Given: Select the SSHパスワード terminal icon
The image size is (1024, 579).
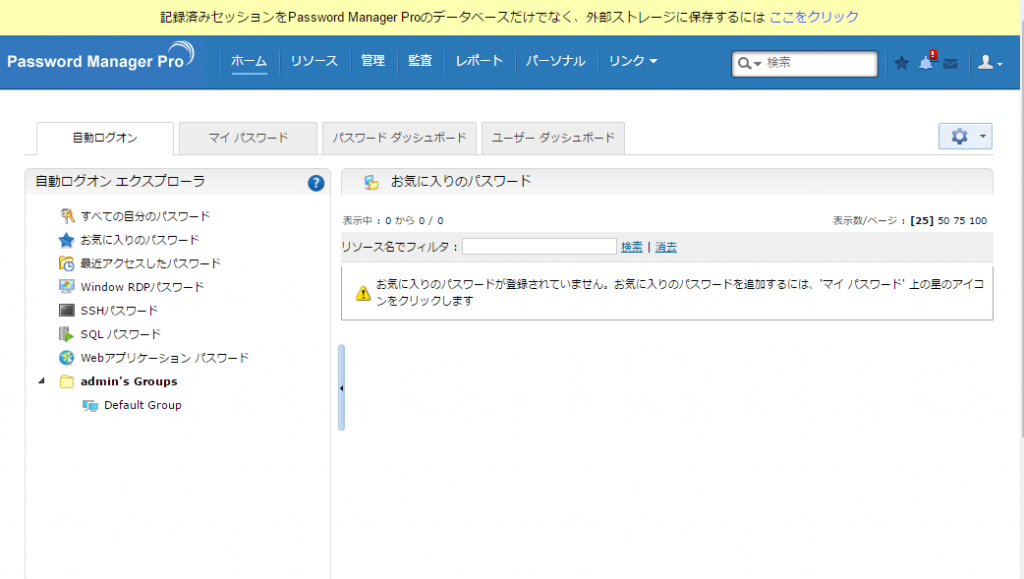Looking at the screenshot, I should pos(67,311).
